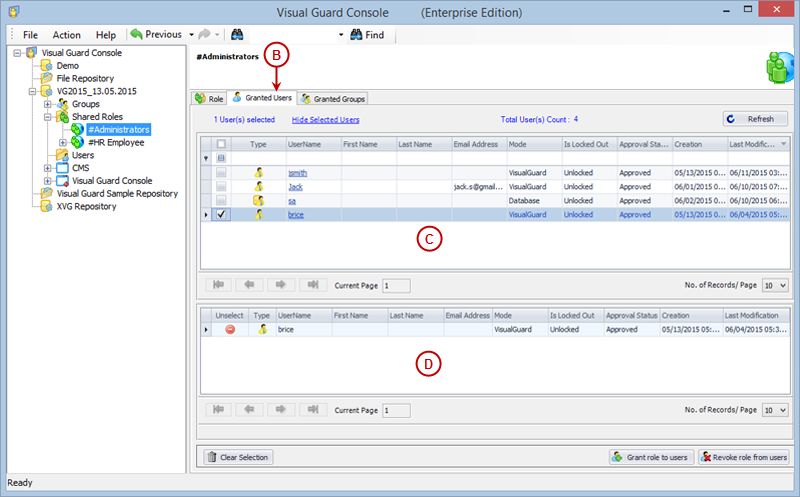Expand the #HR Employee role node
This screenshot has height=497, width=800.
pyautogui.click(x=63, y=142)
